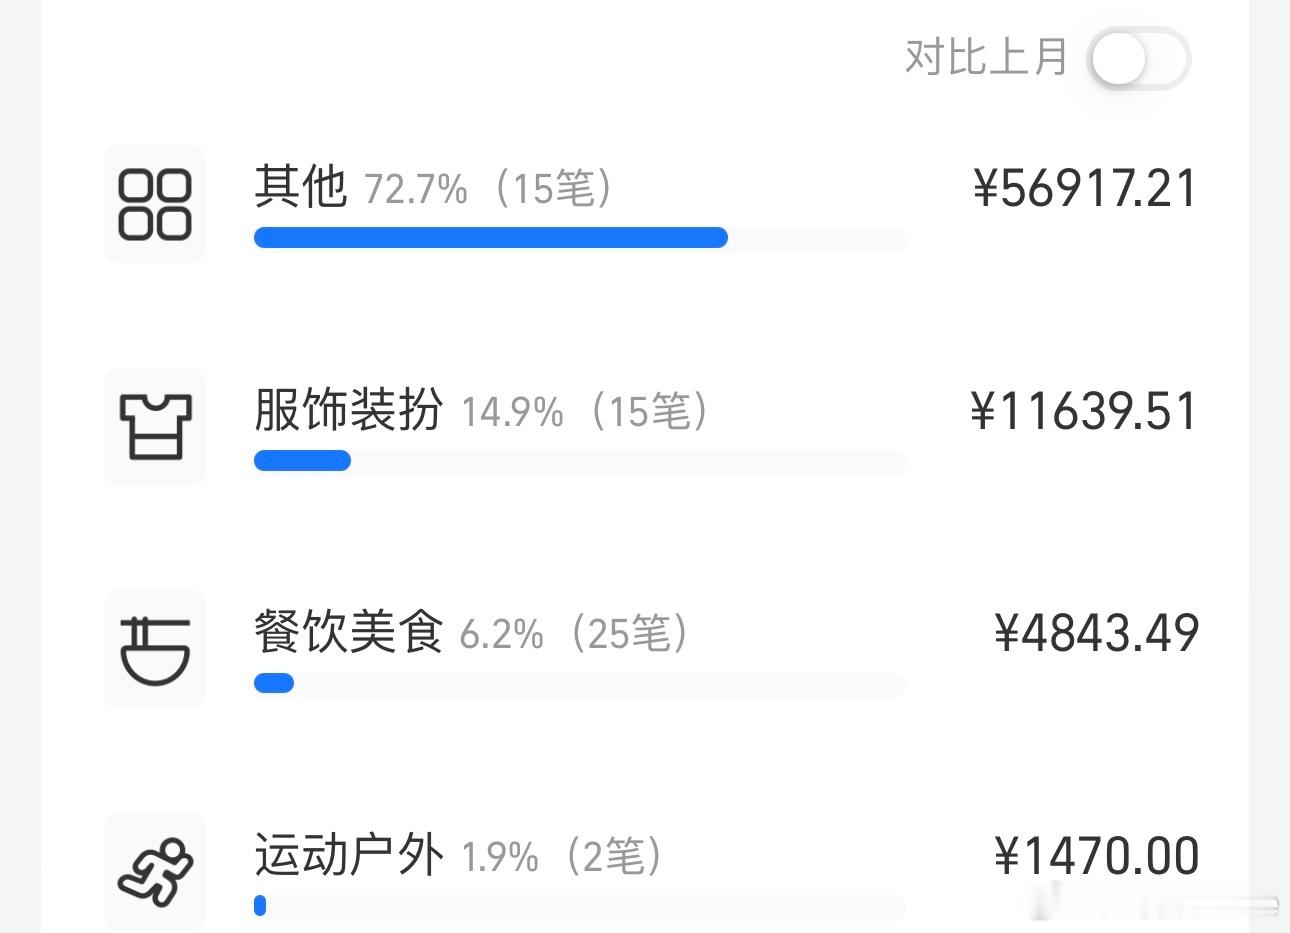Click the ¥1470.00 amount
The width and height of the screenshot is (1290, 933).
[x=1097, y=857]
